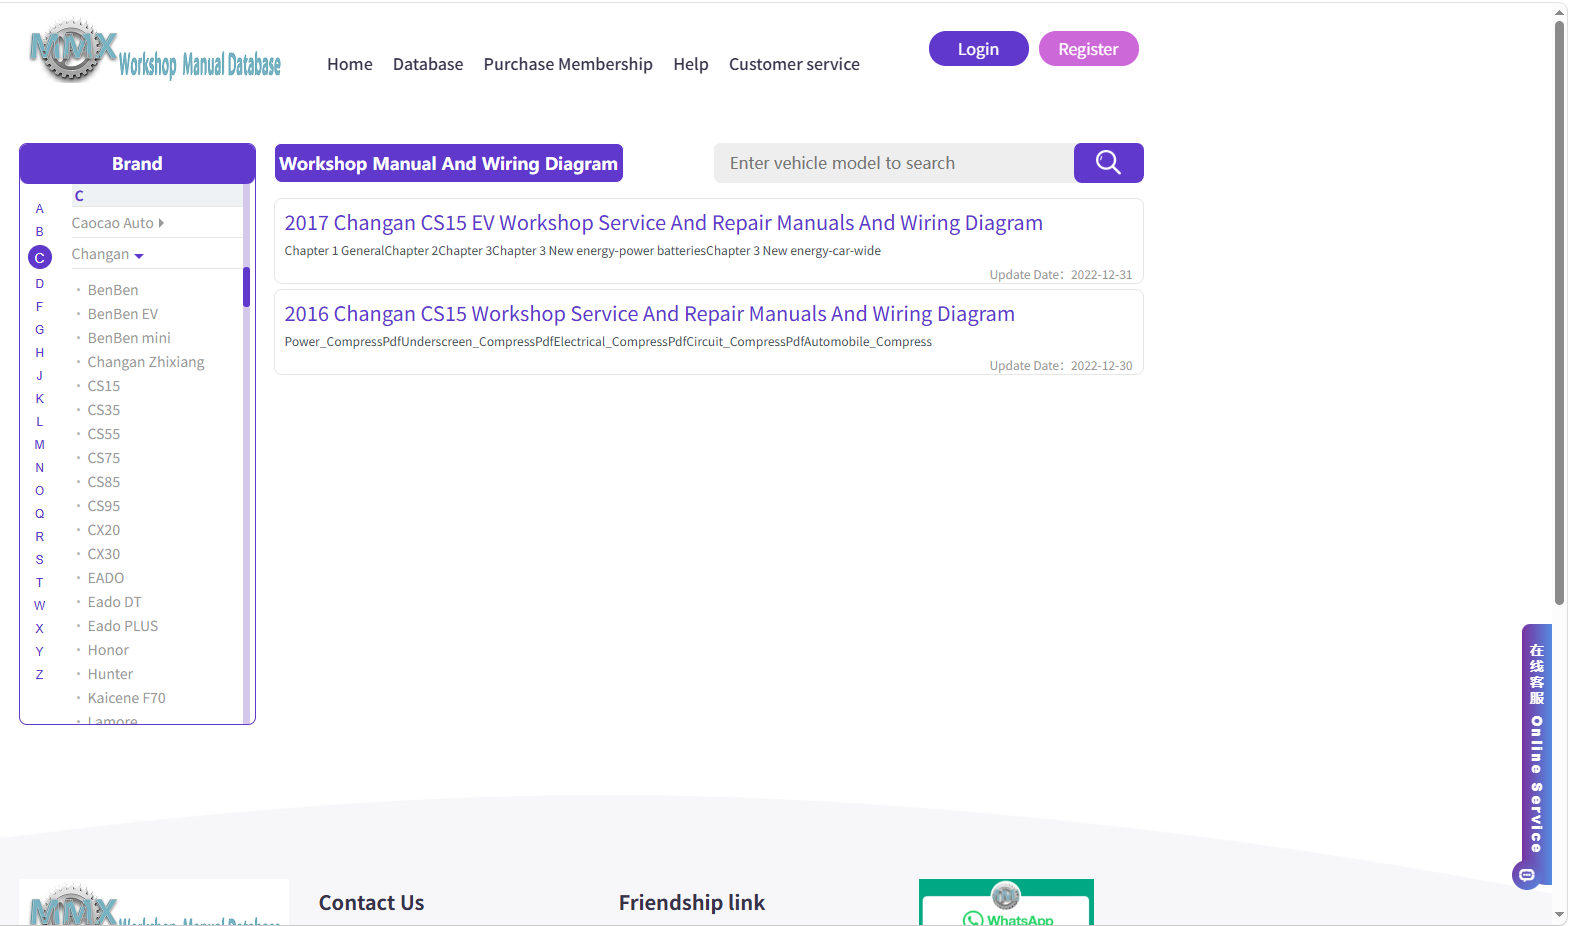Open the CS55 model

[x=104, y=434]
